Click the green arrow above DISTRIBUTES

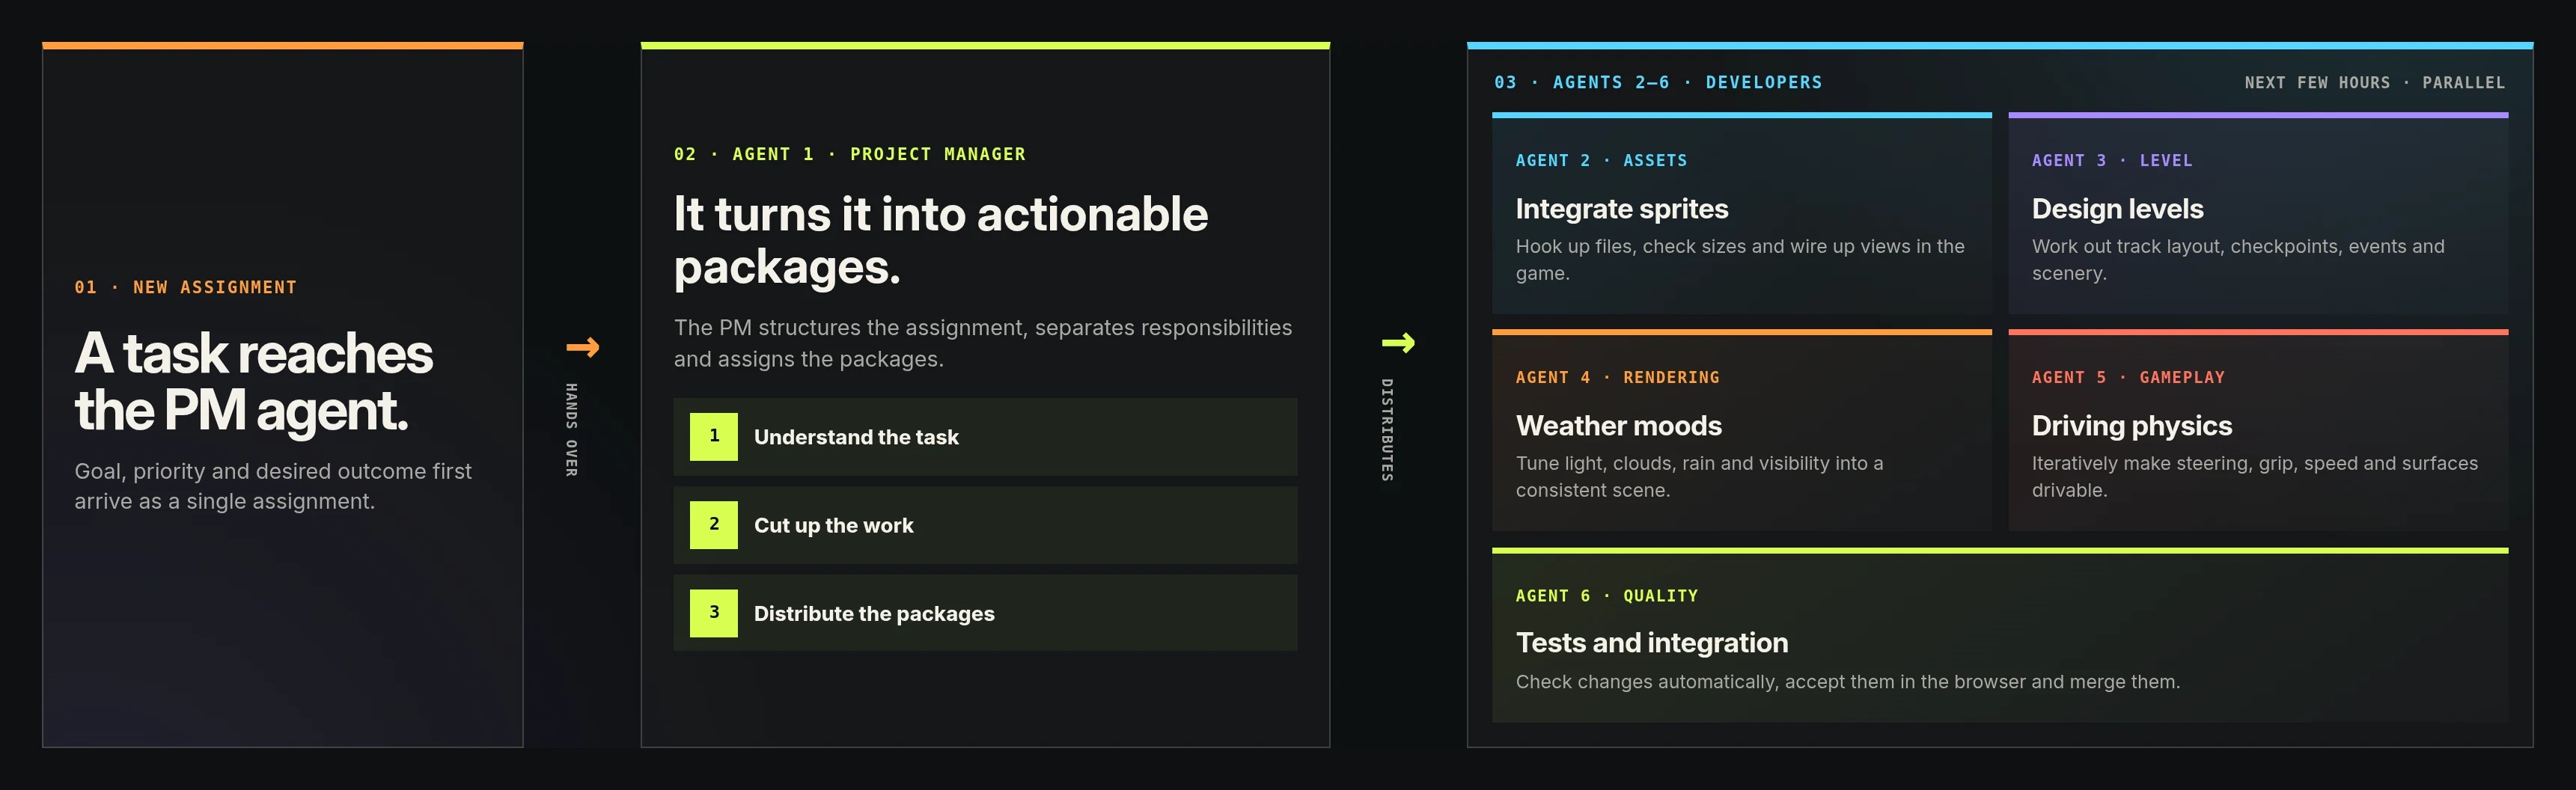[x=1398, y=343]
